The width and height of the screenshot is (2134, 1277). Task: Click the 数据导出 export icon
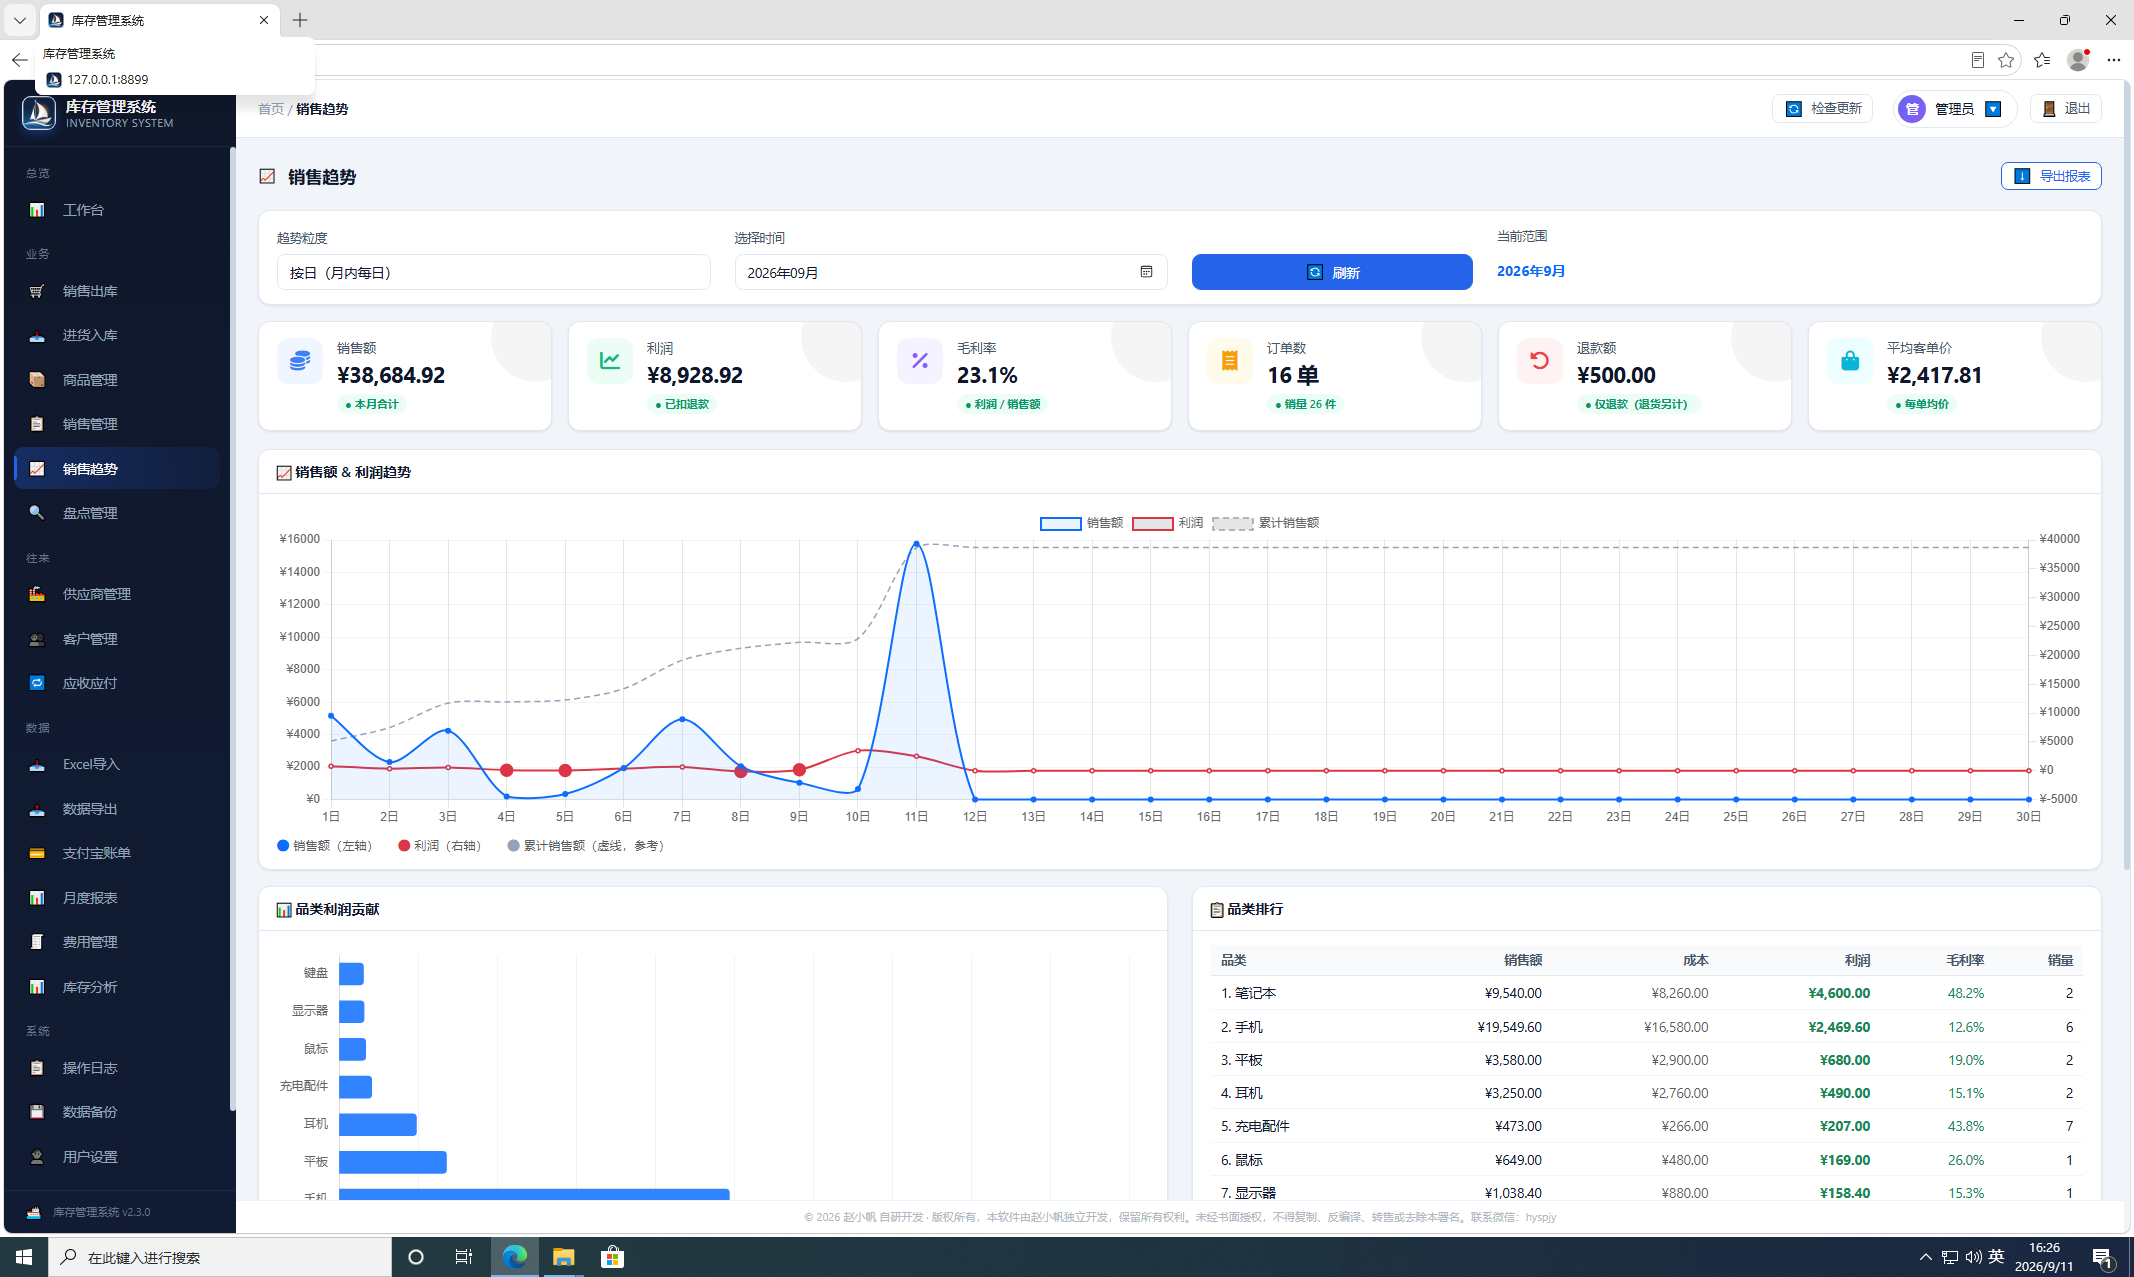click(37, 809)
